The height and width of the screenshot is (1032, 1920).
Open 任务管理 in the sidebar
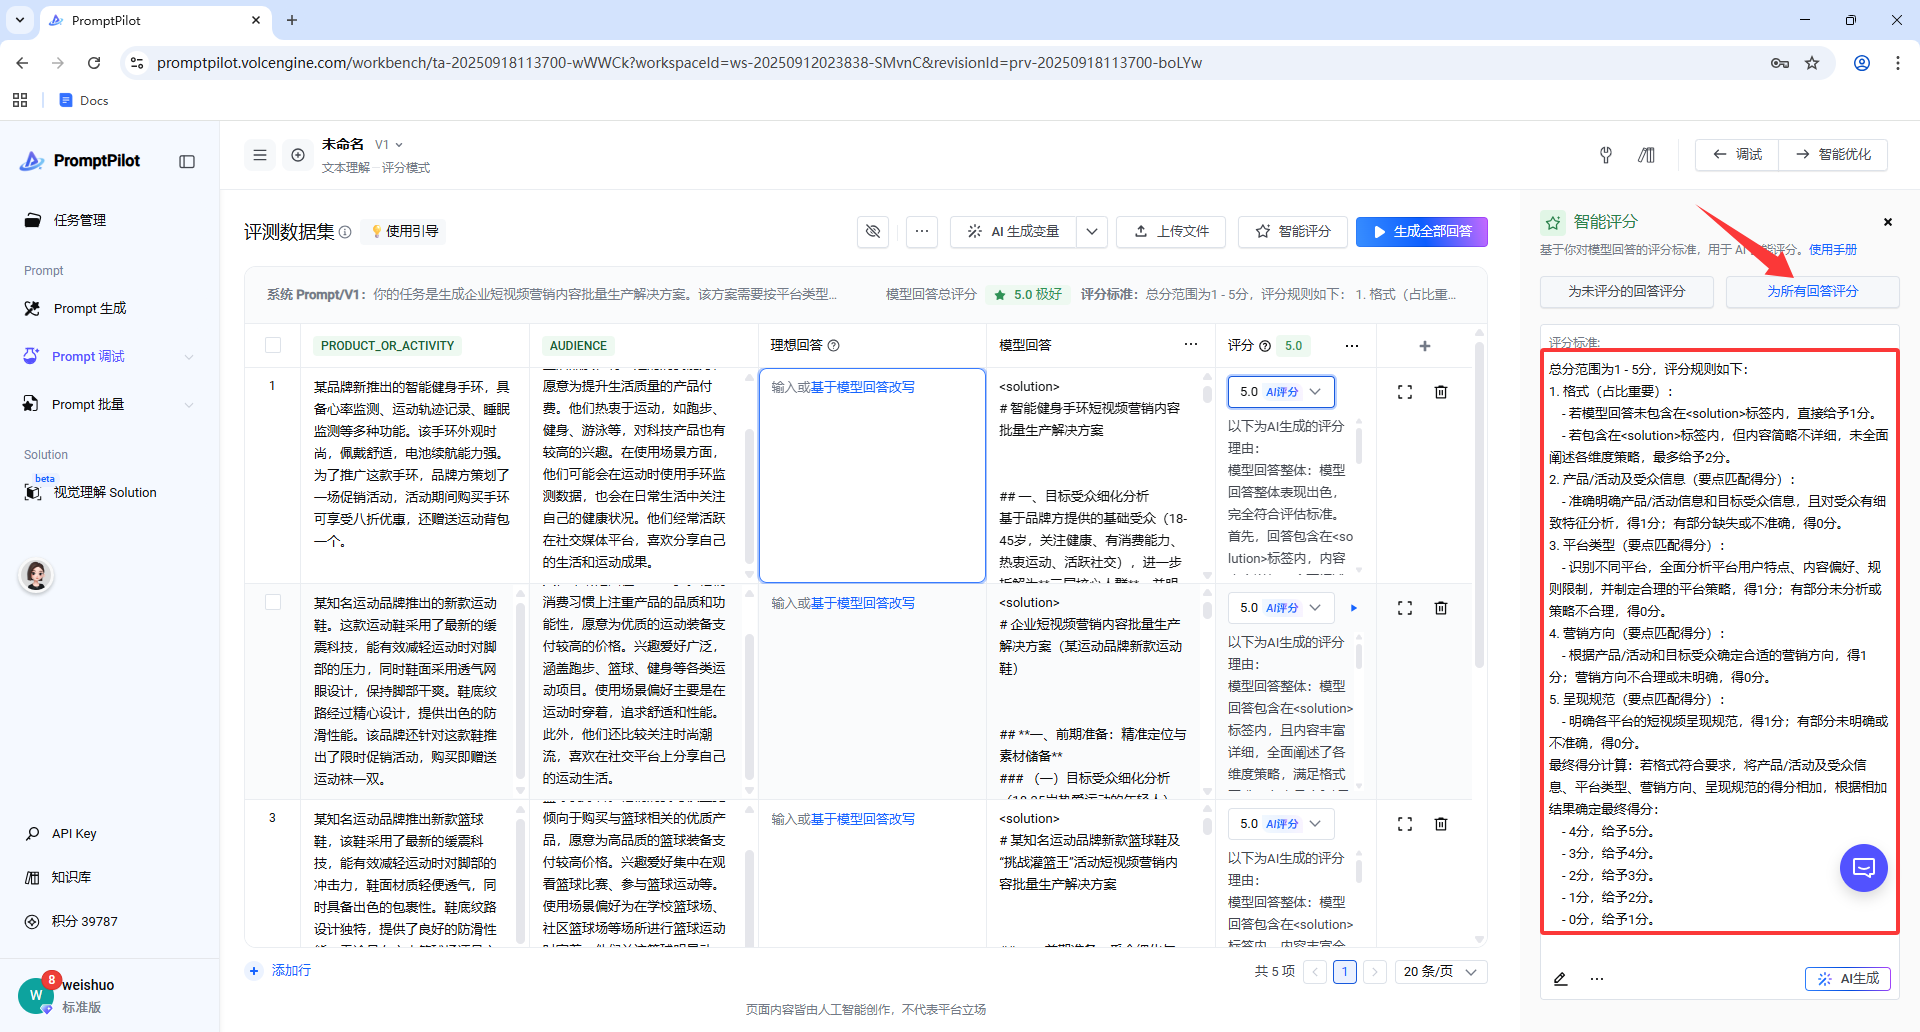[80, 220]
